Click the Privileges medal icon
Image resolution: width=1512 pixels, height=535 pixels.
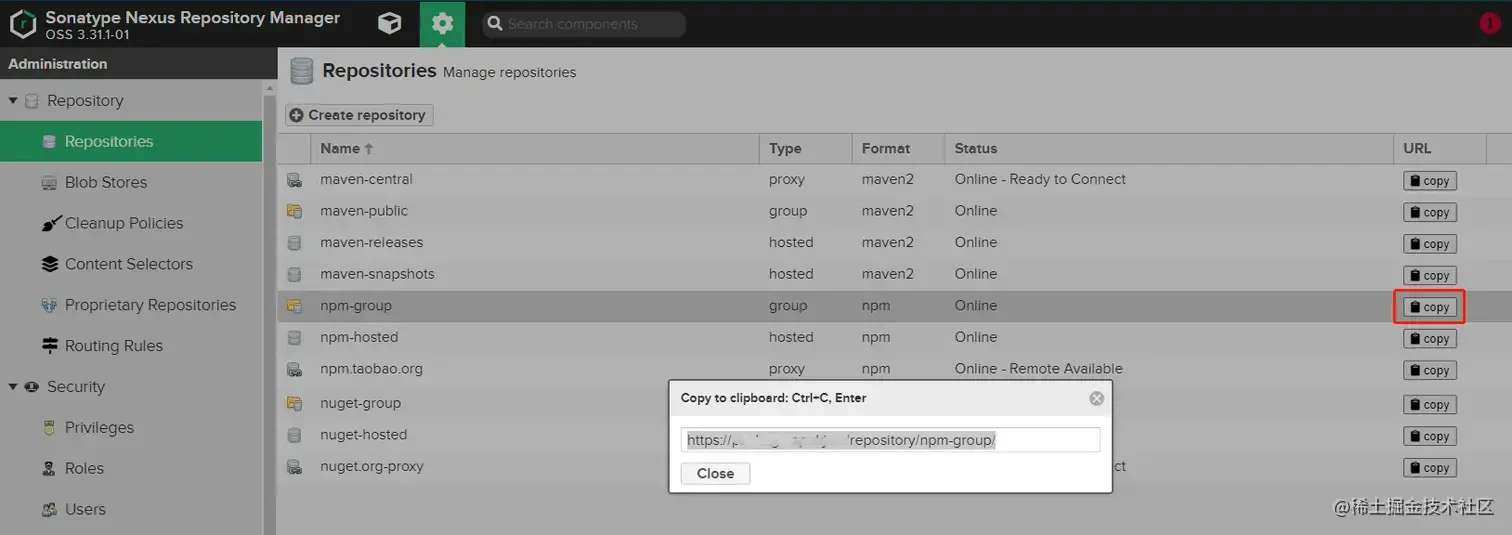click(x=49, y=428)
